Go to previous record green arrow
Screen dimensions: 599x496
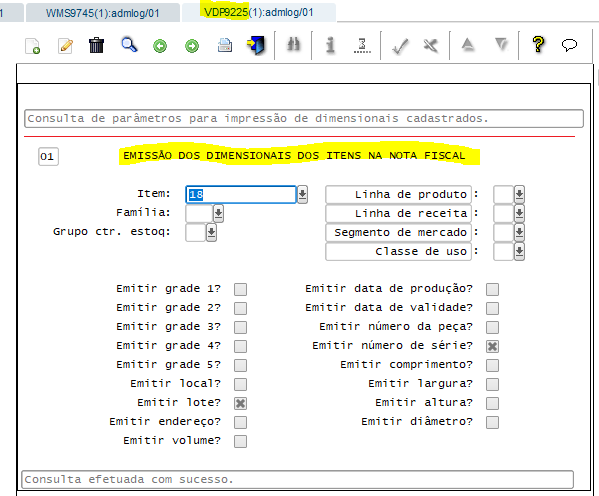[160, 46]
